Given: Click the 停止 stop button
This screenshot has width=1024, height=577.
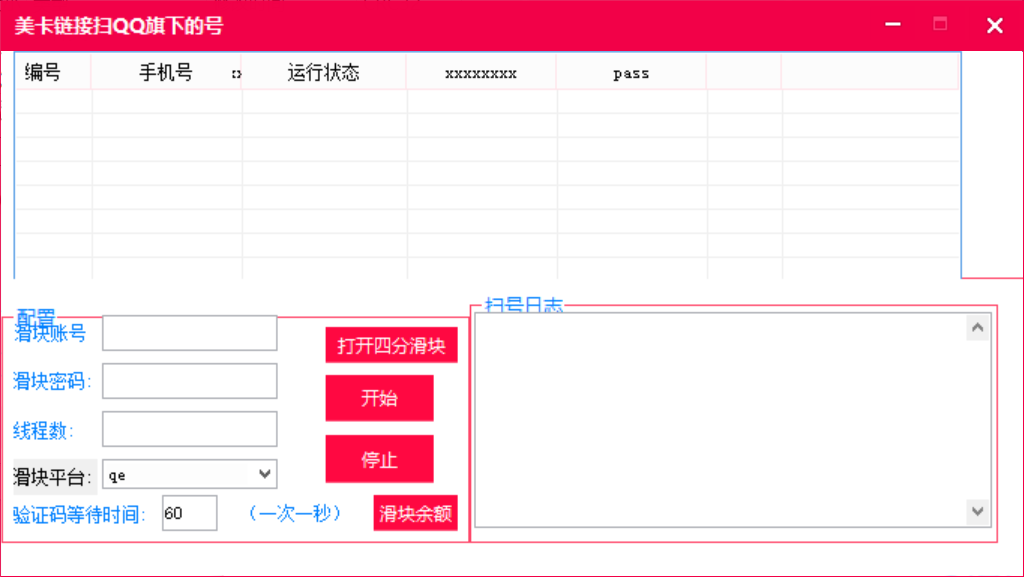Looking at the screenshot, I should (379, 458).
